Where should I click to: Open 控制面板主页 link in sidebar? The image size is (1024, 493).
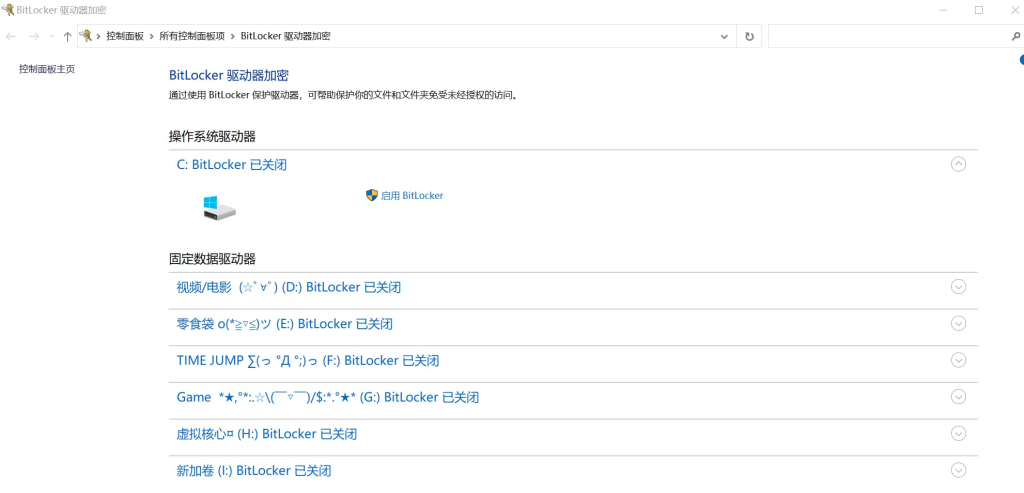tap(47, 69)
